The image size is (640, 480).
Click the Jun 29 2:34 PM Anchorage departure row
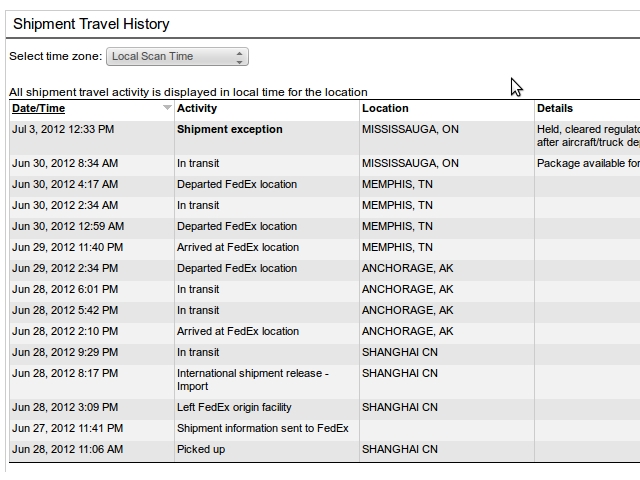pos(324,270)
